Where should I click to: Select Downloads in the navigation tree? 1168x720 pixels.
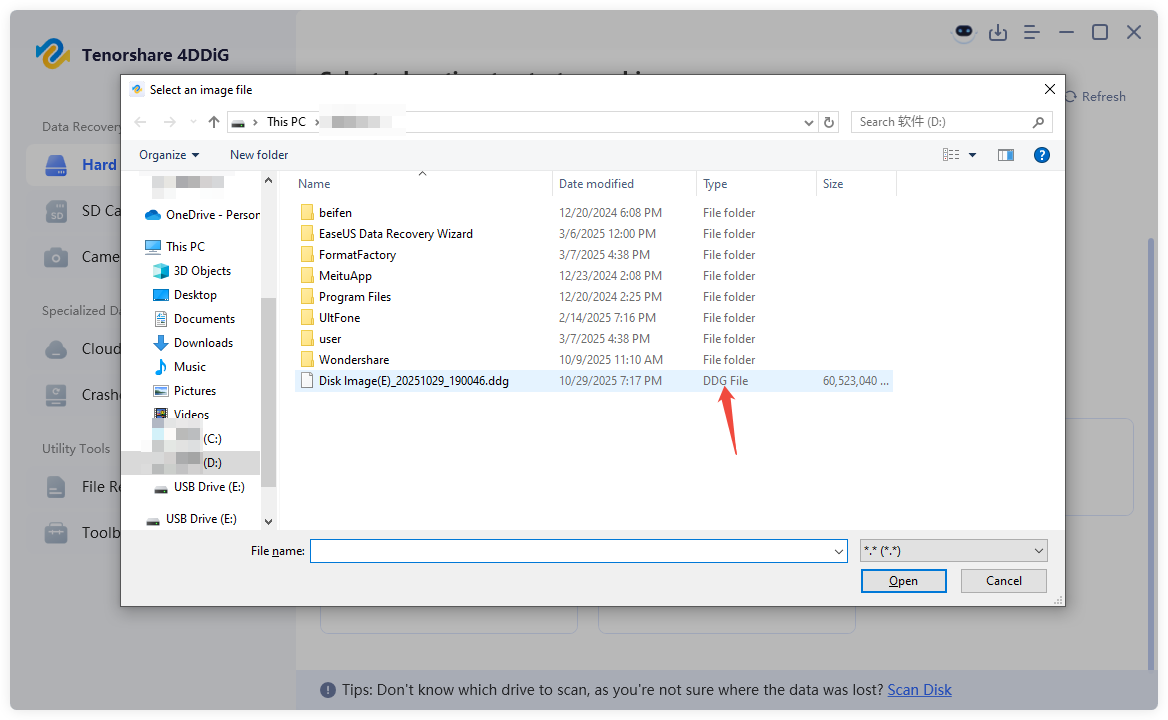pos(193,343)
